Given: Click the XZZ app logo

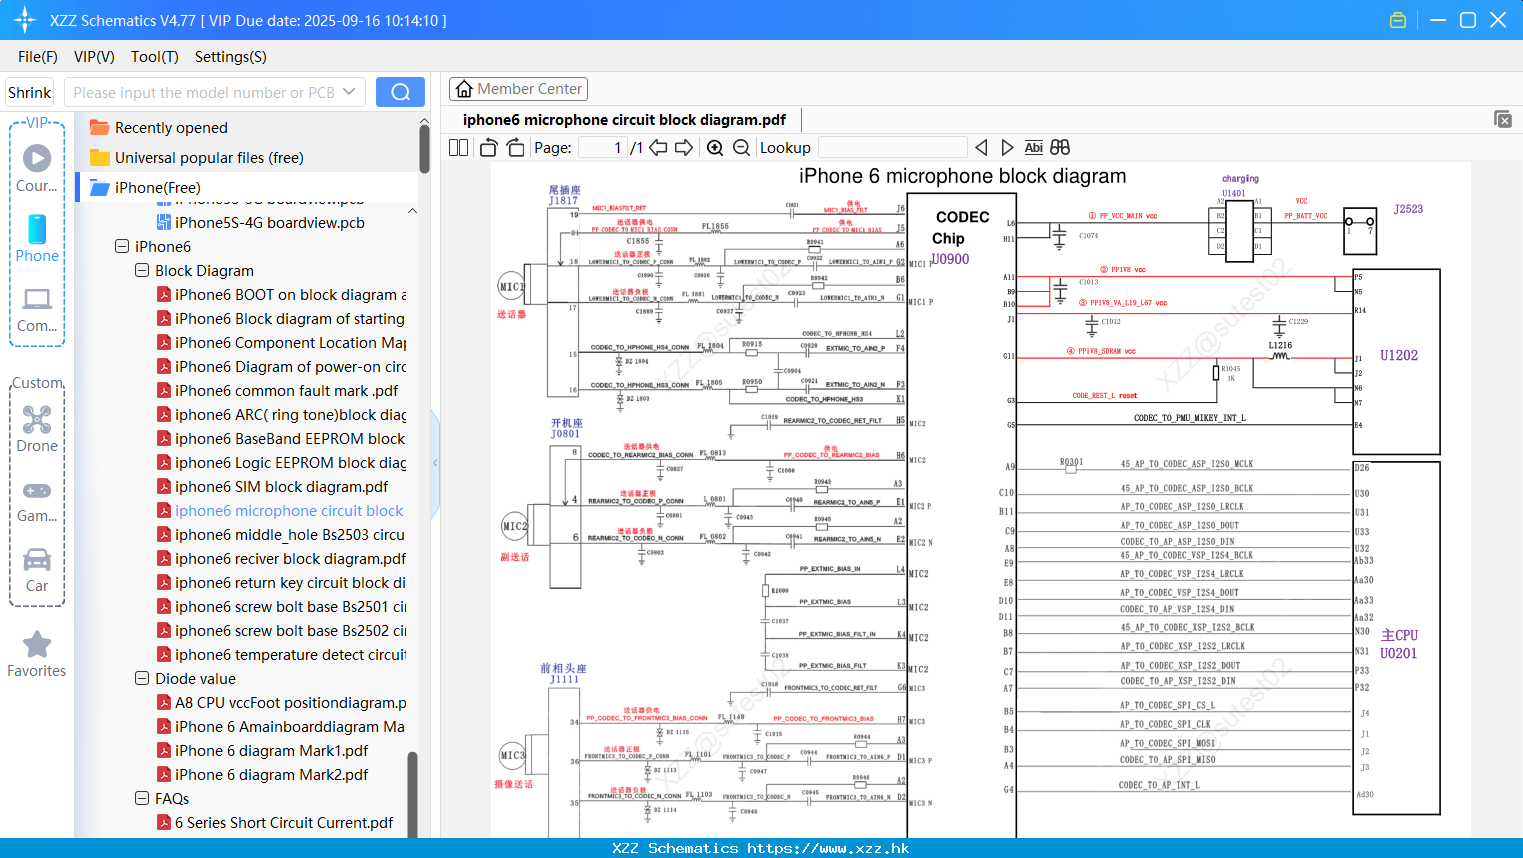Looking at the screenshot, I should pyautogui.click(x=25, y=20).
